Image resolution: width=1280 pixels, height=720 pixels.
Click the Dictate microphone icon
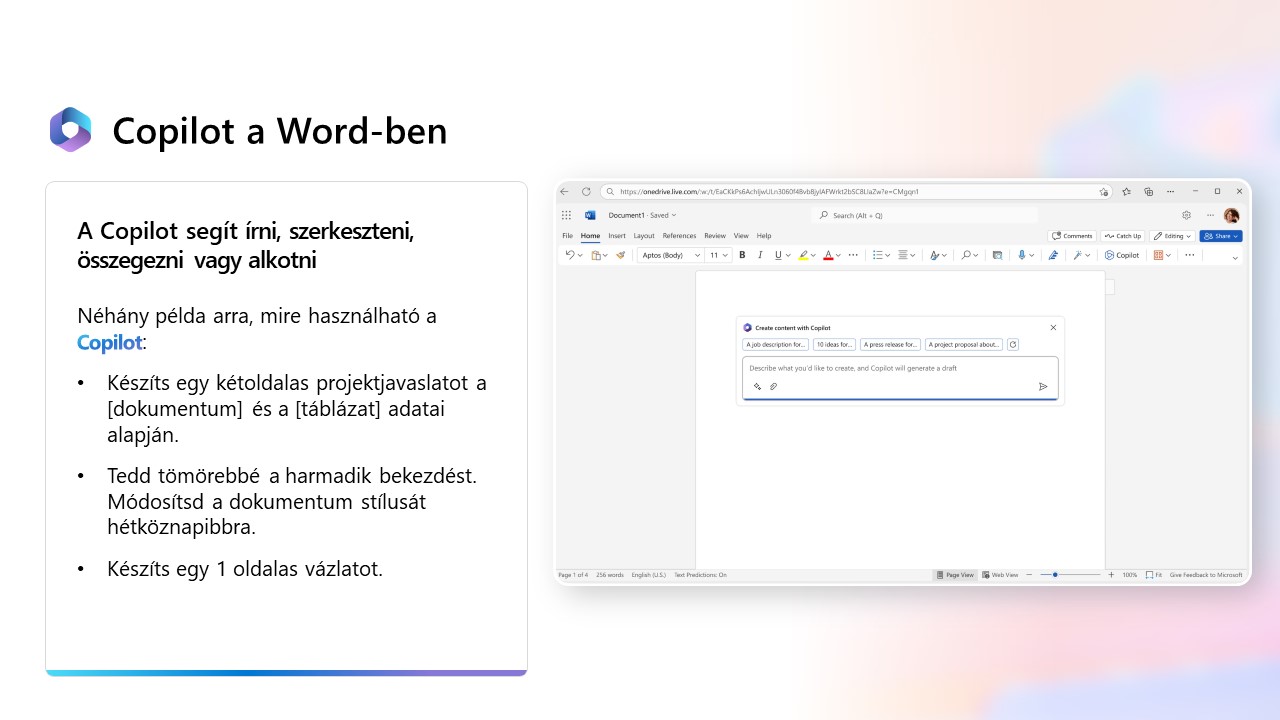[1022, 255]
